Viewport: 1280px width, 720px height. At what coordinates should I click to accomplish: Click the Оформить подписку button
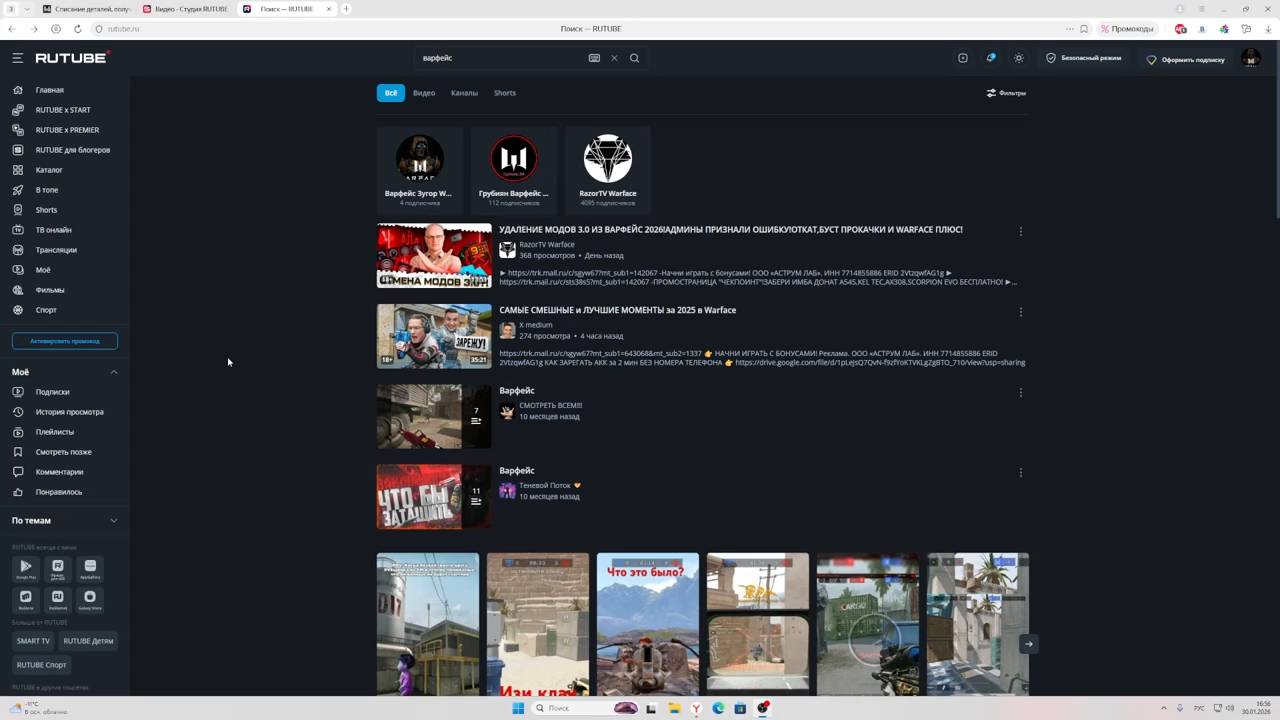(x=1186, y=59)
